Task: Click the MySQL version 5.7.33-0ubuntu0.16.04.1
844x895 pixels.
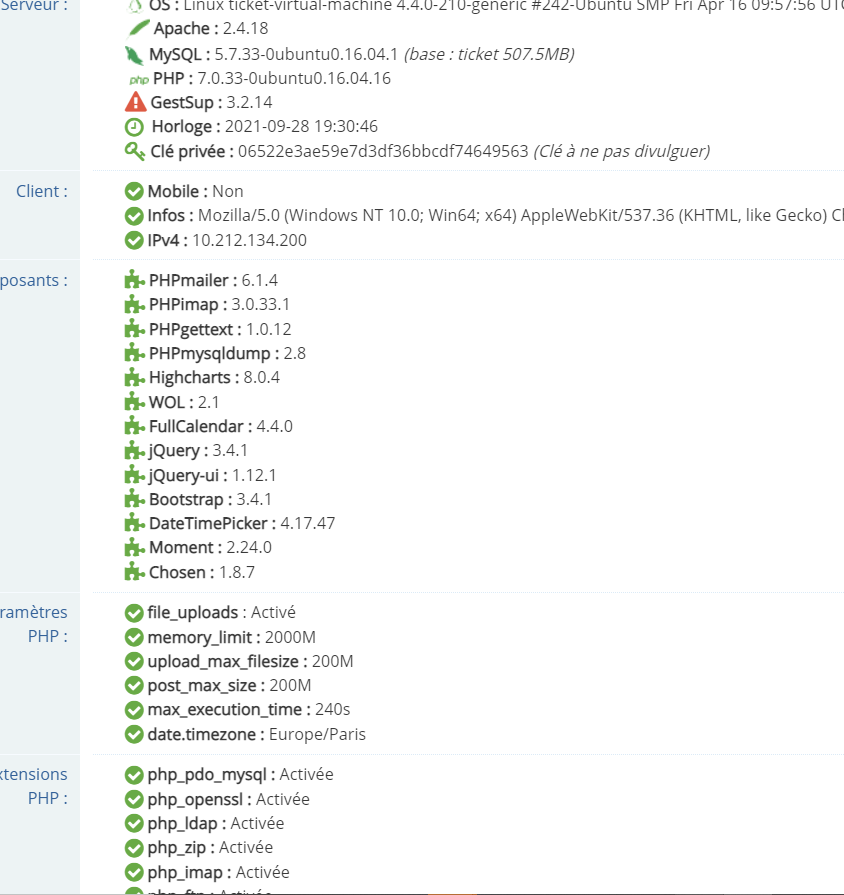Action: (306, 54)
